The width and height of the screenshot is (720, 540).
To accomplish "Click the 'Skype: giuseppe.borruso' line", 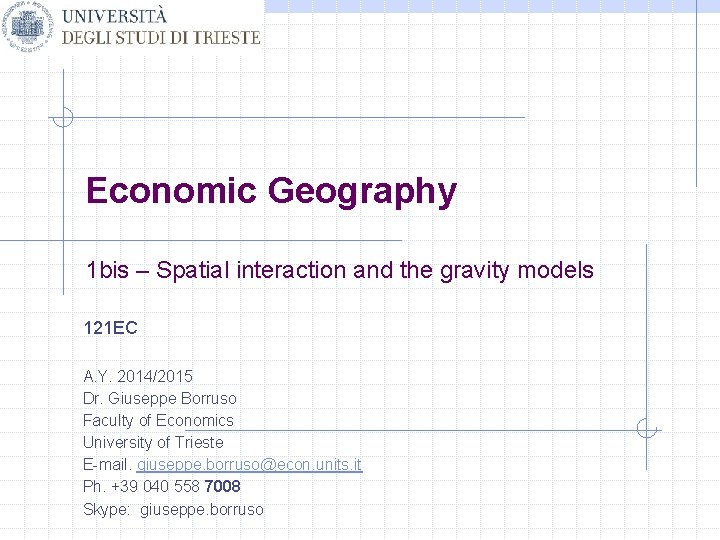I will pos(174,509).
